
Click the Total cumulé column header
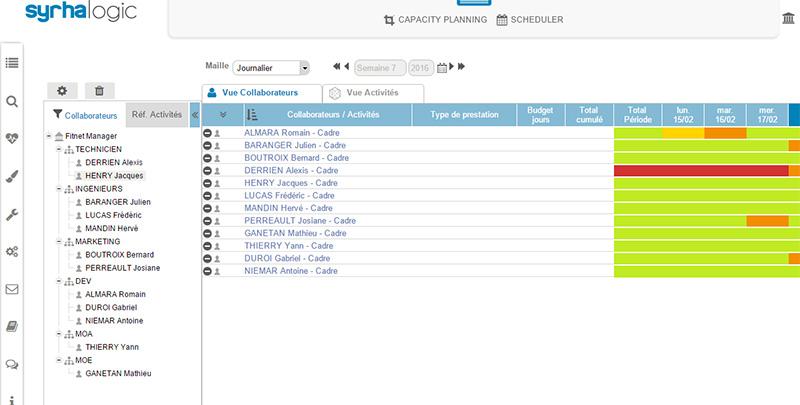click(589, 115)
